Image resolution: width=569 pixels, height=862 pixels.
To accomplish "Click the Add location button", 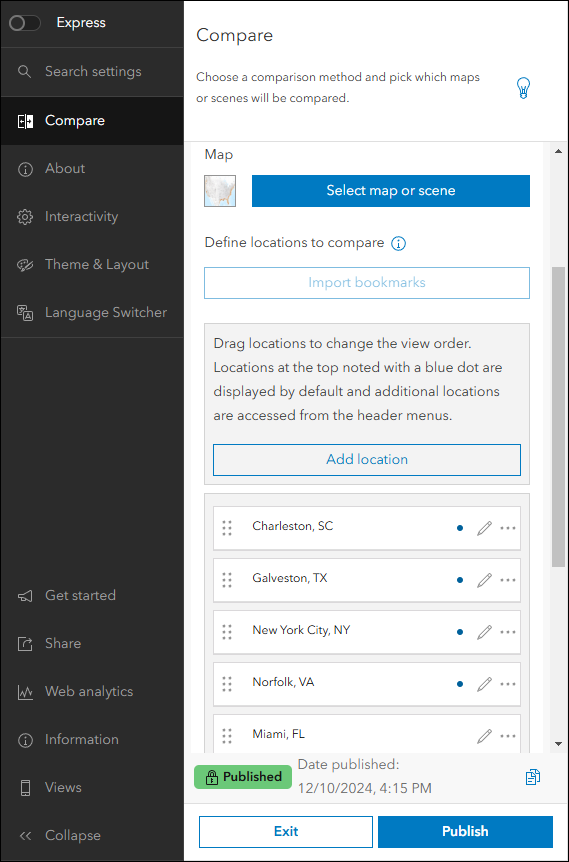I will tap(367, 460).
